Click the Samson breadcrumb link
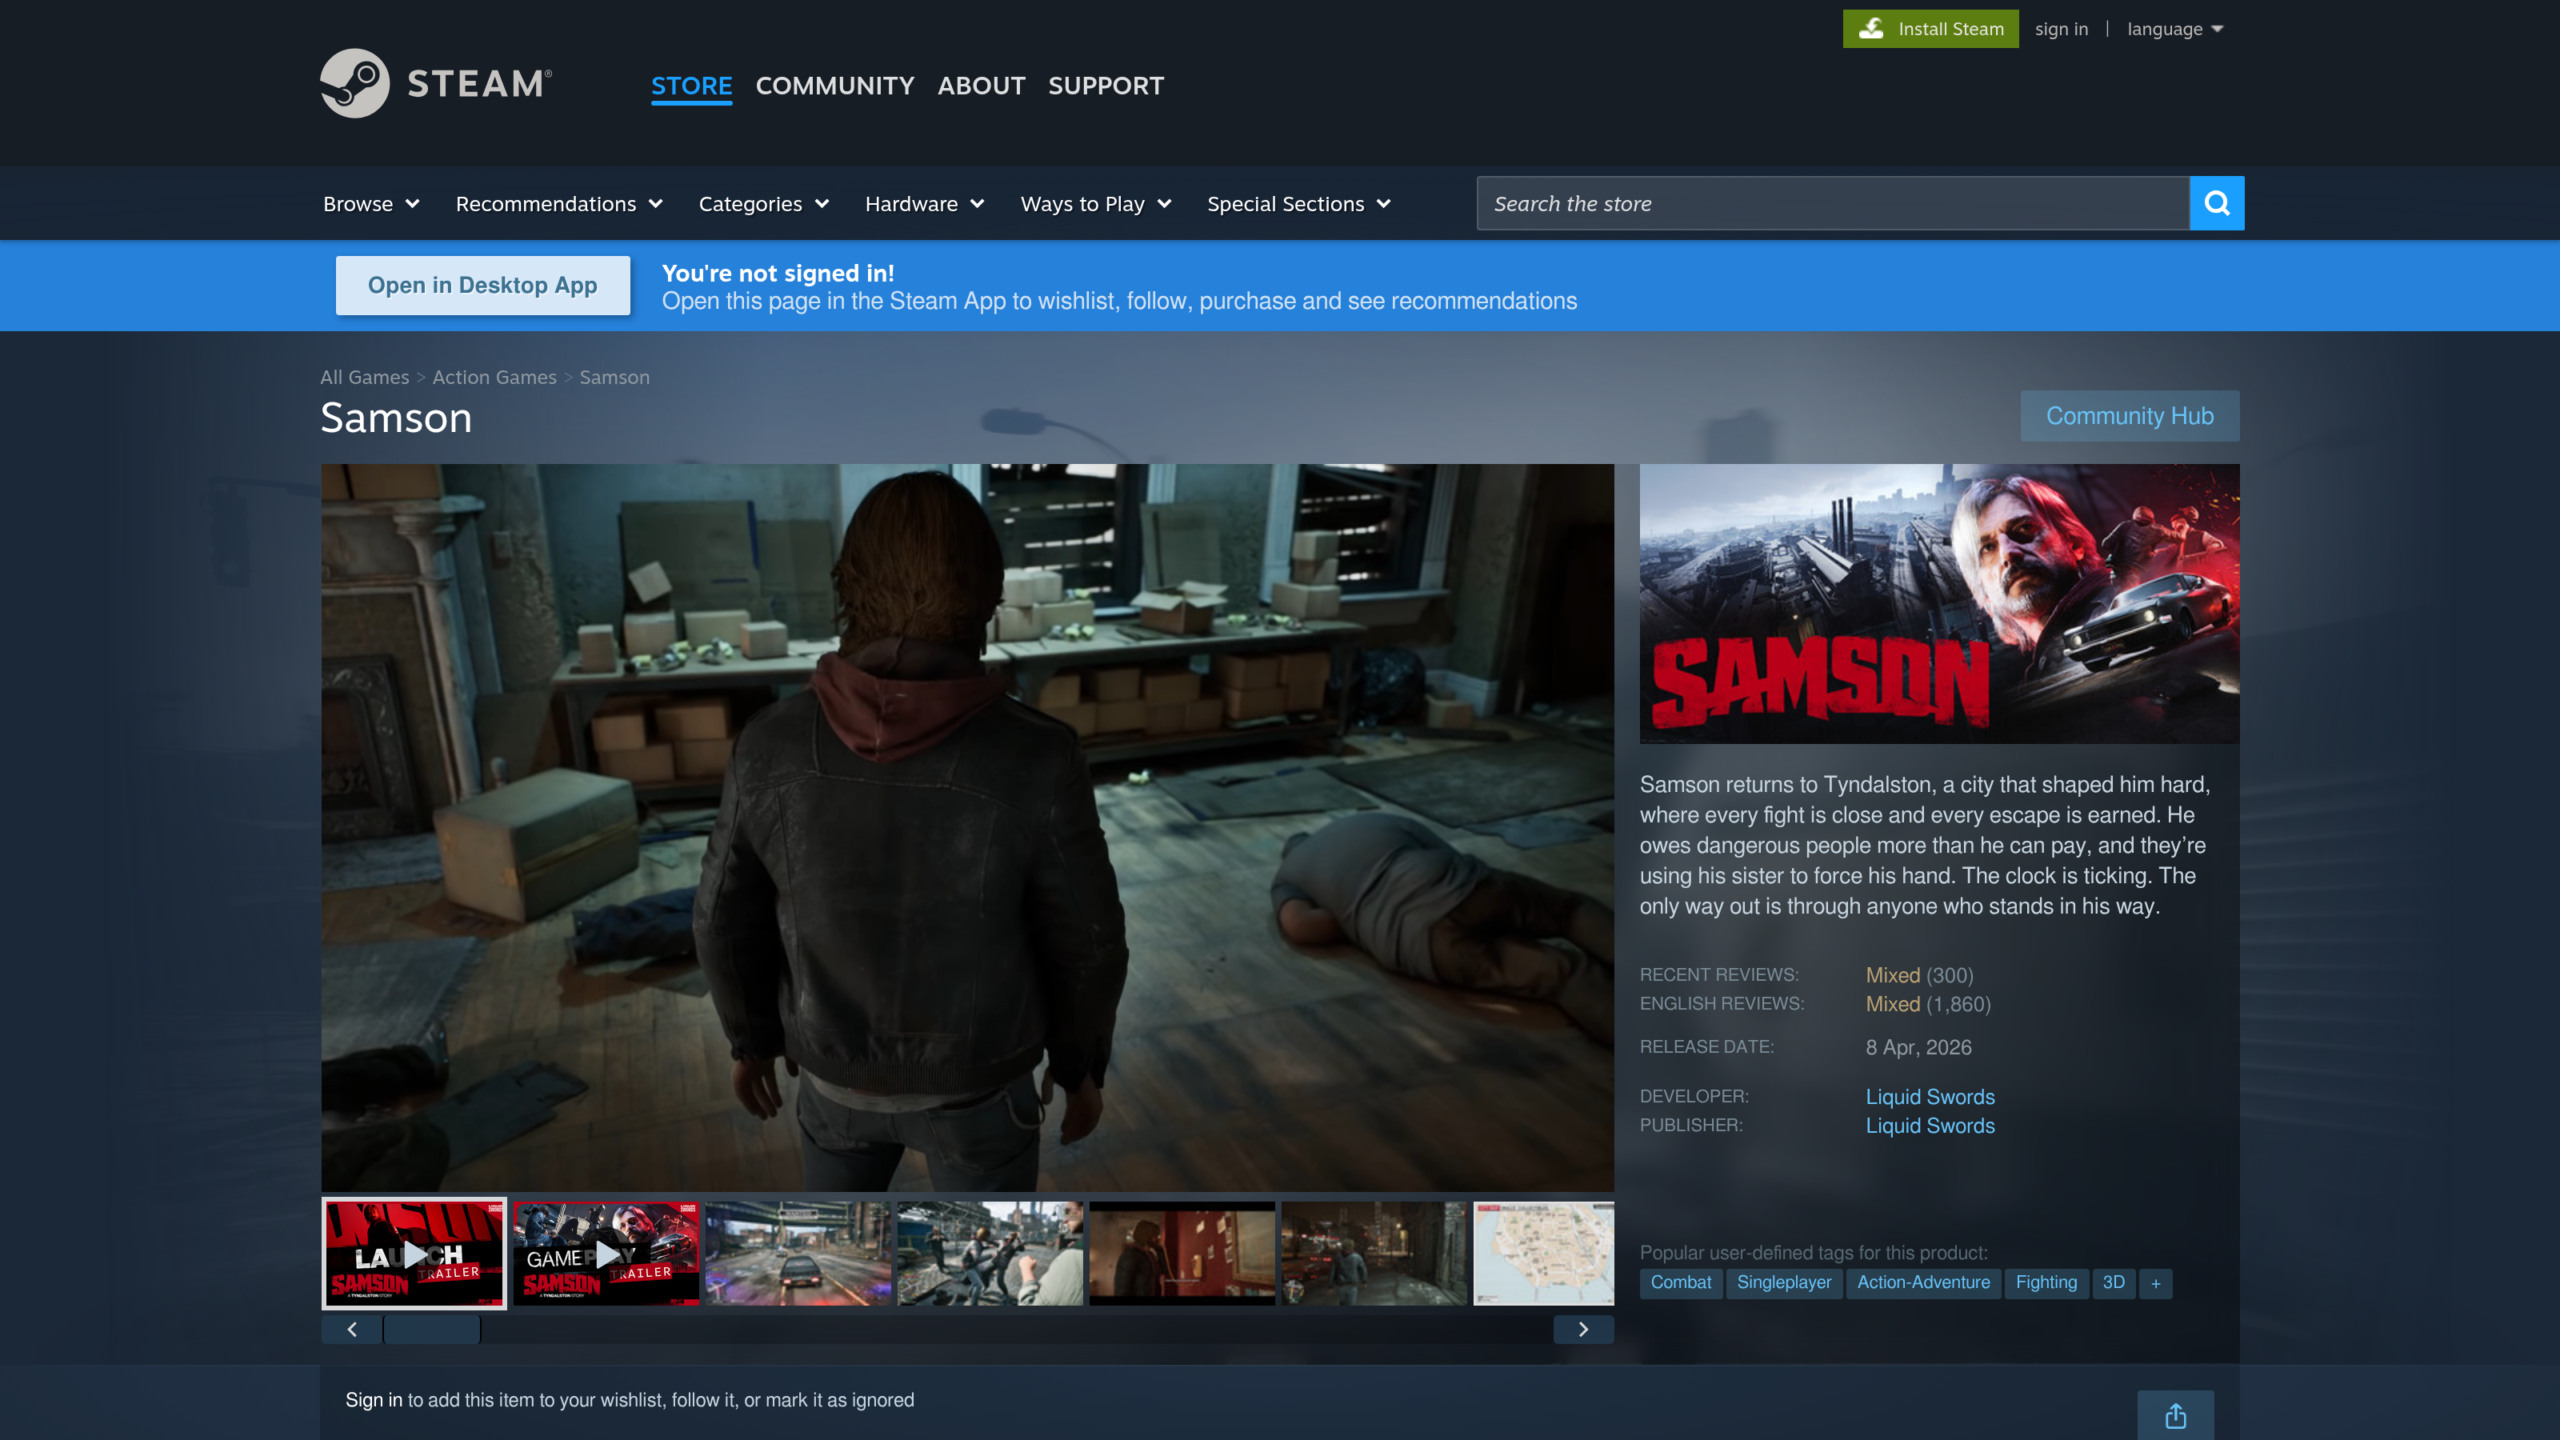2560x1440 pixels. [x=614, y=377]
